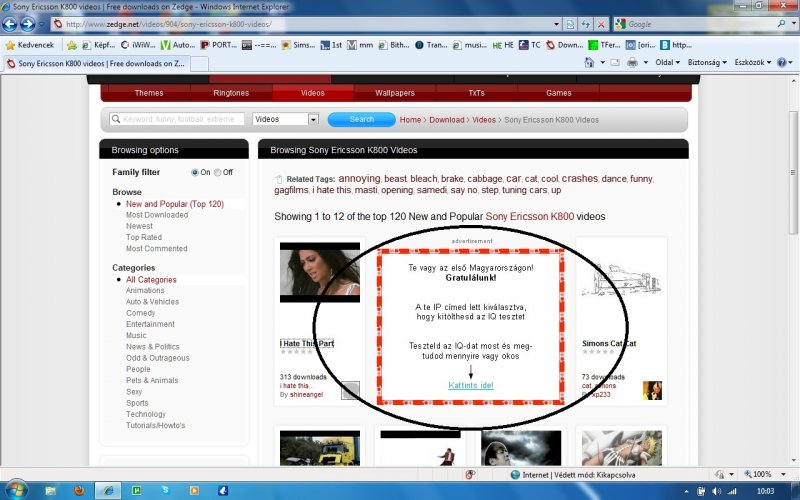This screenshot has width=800, height=500.
Task: Click the Kattints ide! ad link
Action: (470, 385)
